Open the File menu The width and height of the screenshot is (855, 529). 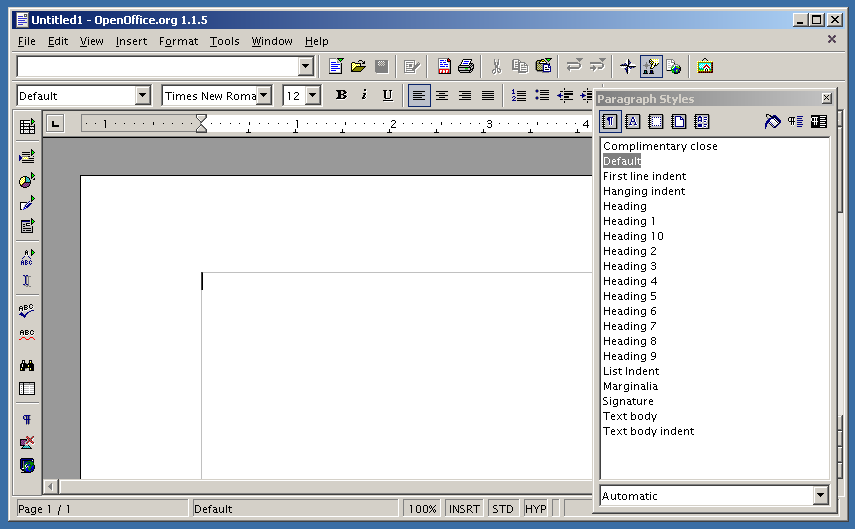(26, 41)
